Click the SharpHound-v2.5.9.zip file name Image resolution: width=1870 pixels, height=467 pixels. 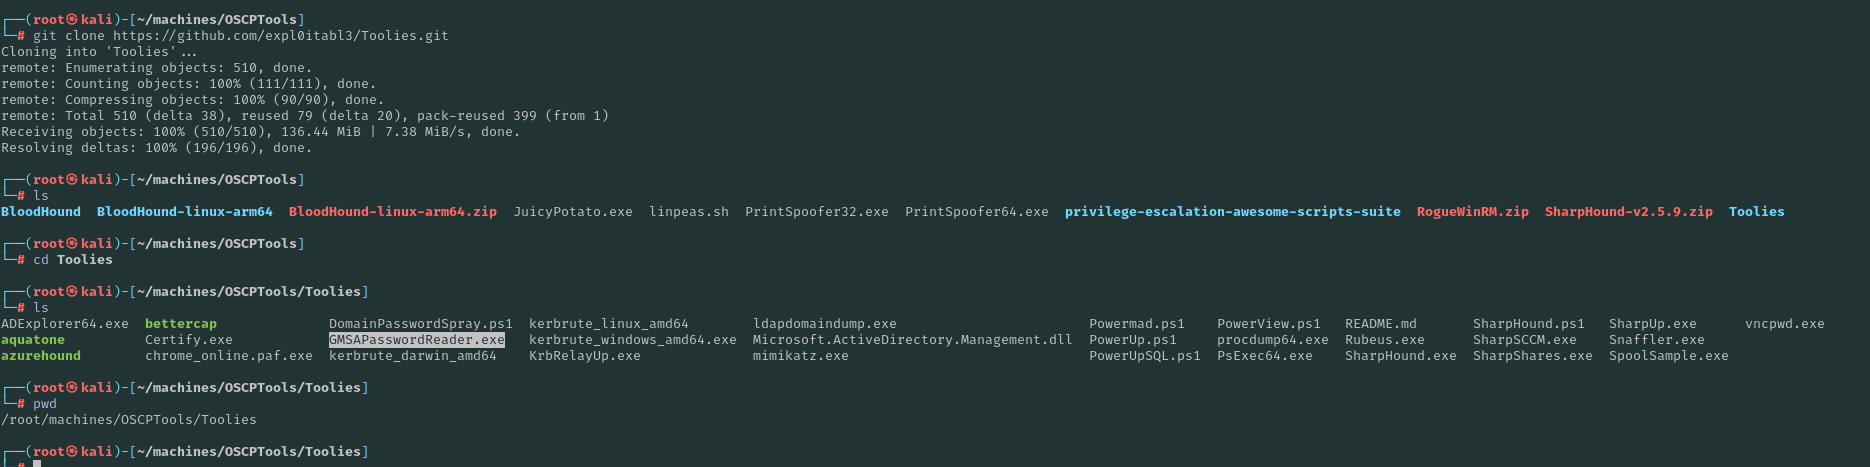1628,212
